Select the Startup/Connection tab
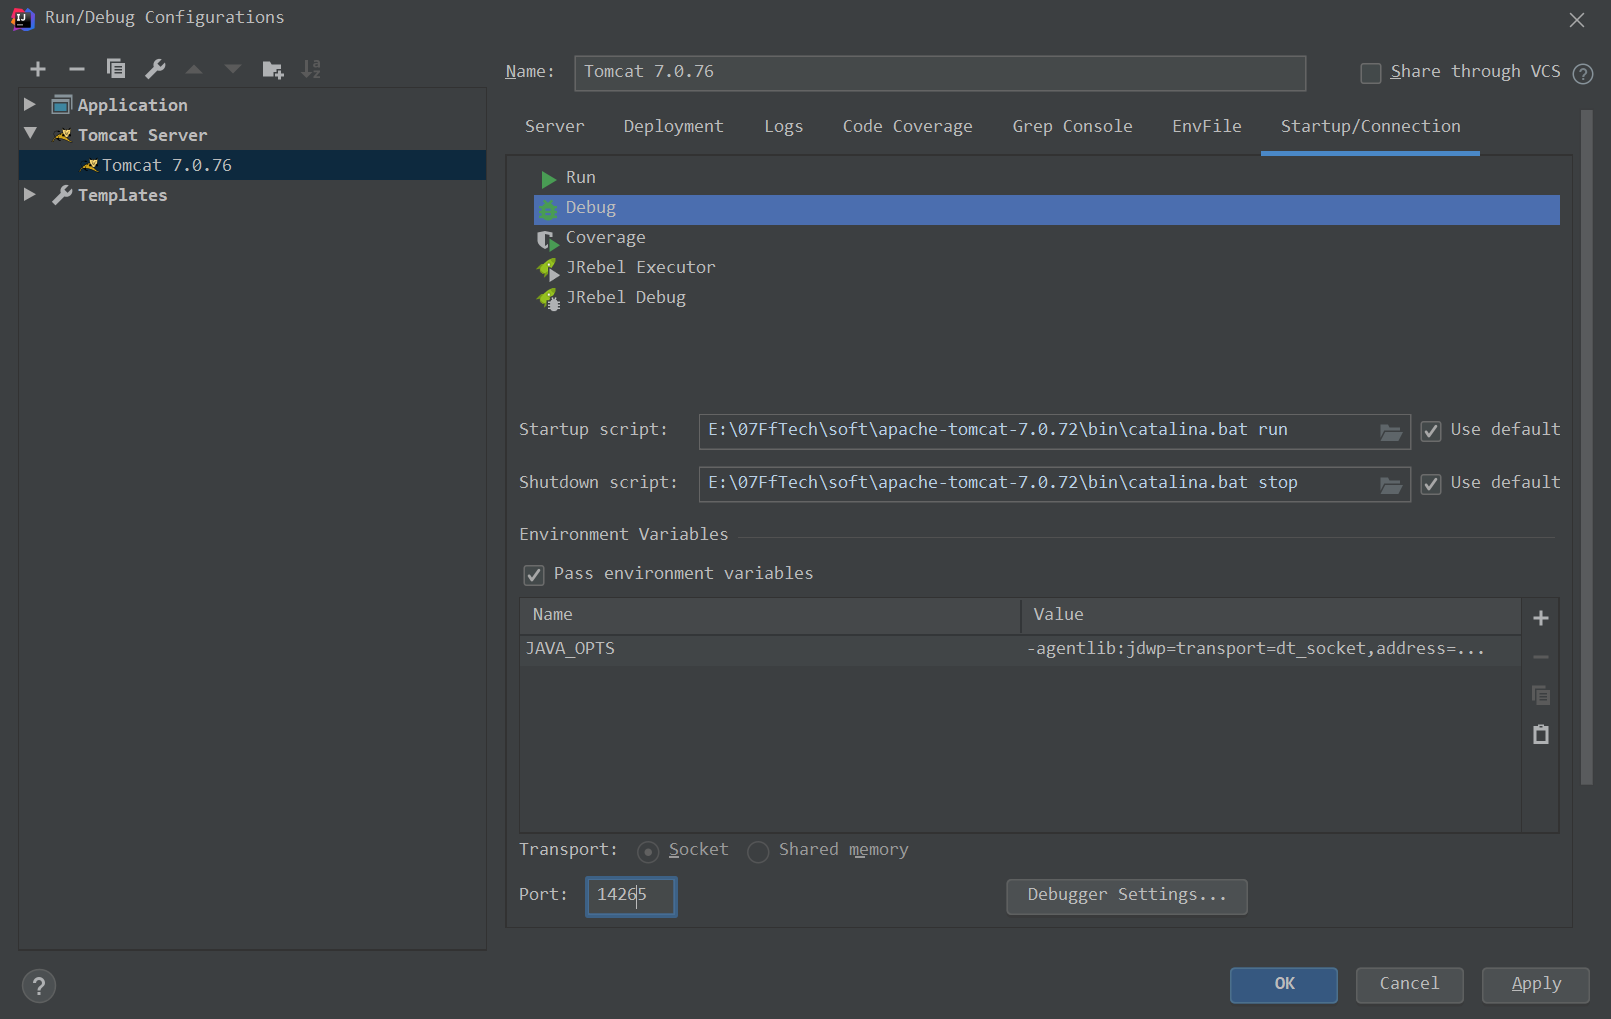1611x1019 pixels. click(1370, 126)
